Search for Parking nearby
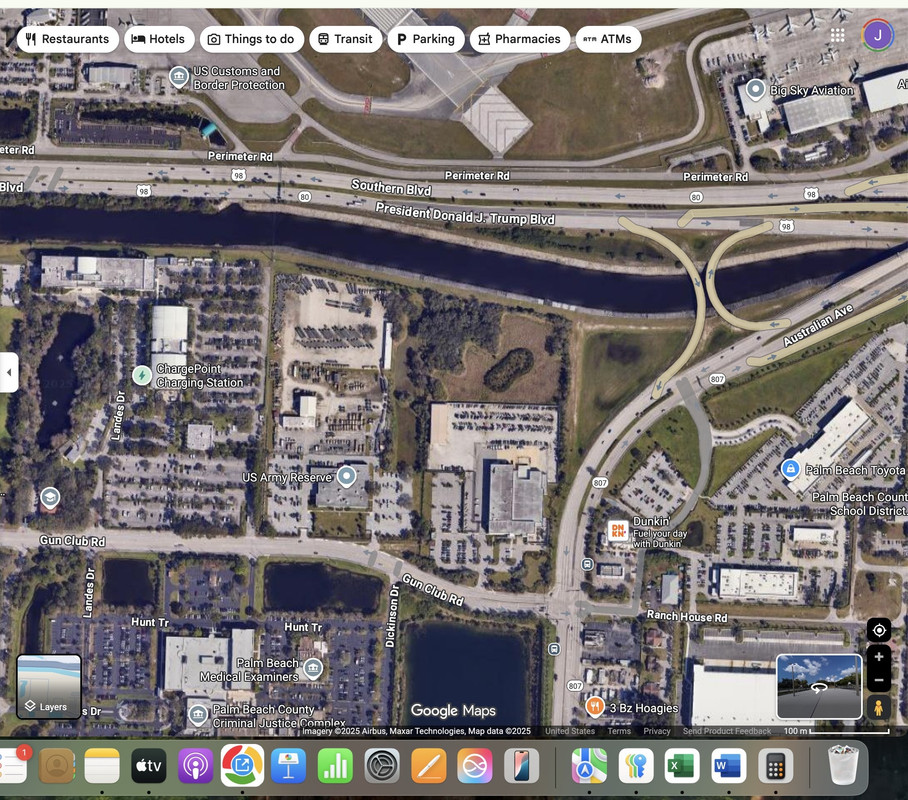Screen dimensions: 908x800 point(426,39)
